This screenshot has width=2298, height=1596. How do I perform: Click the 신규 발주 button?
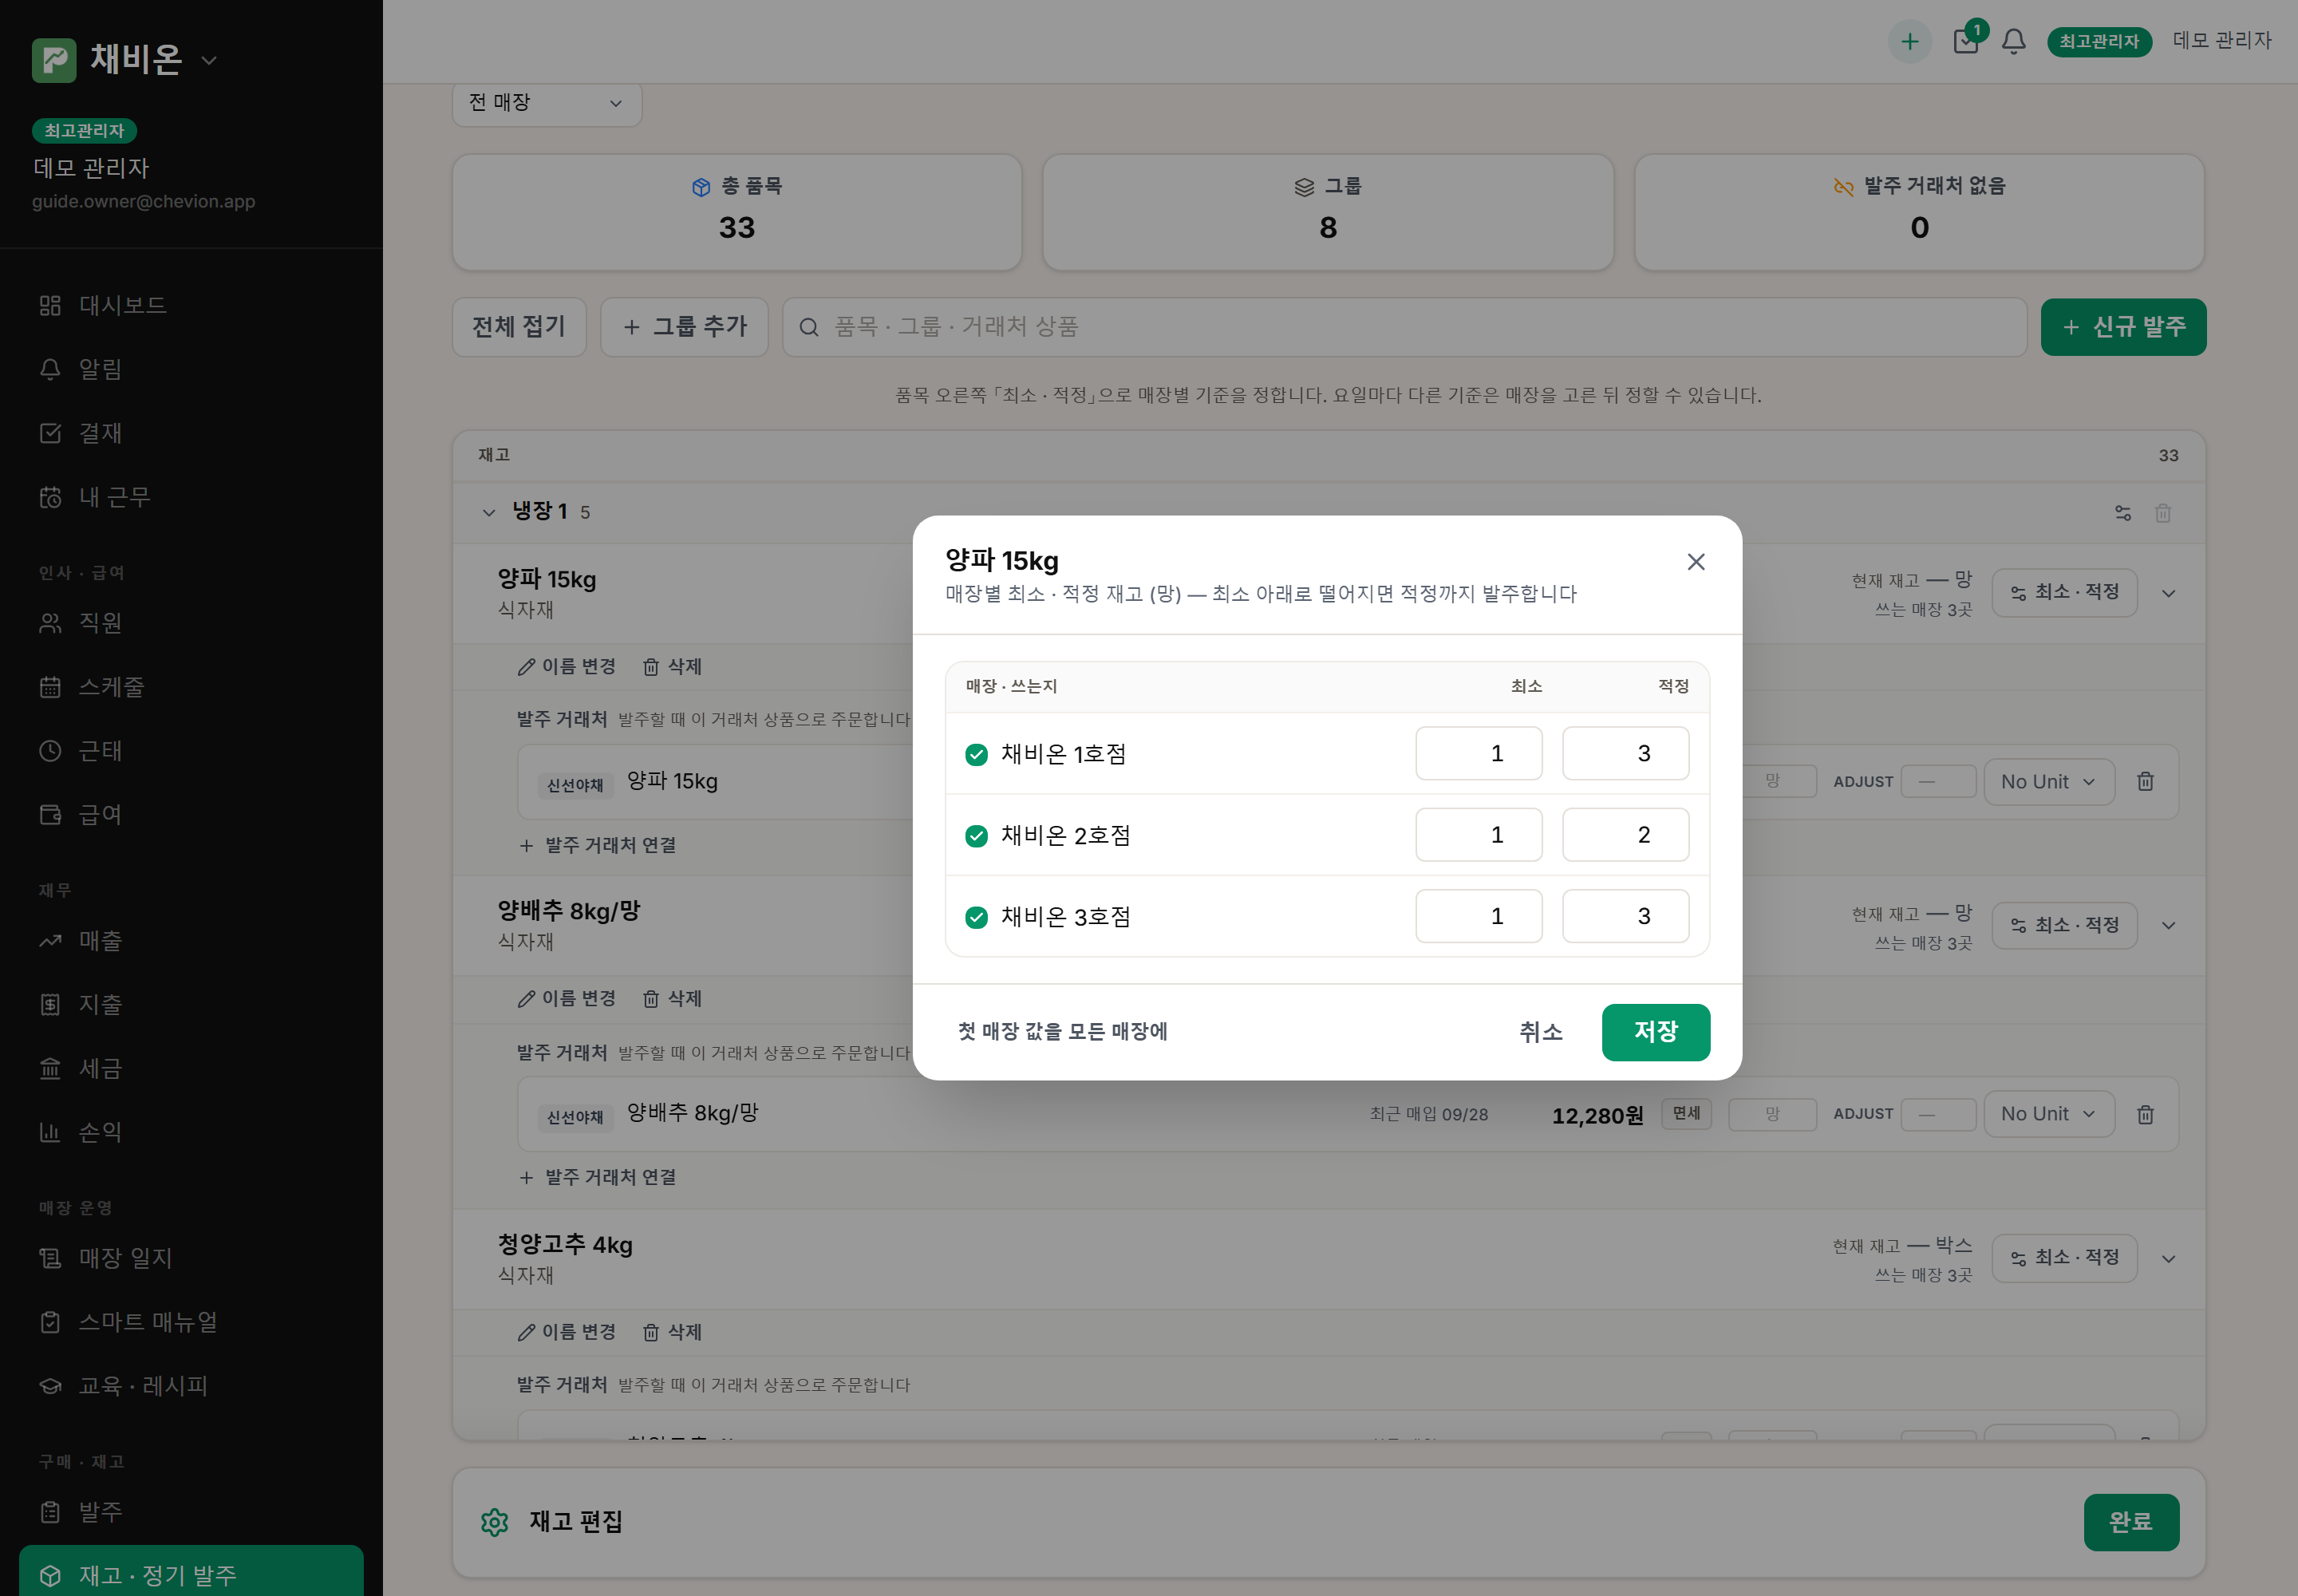[x=2123, y=327]
